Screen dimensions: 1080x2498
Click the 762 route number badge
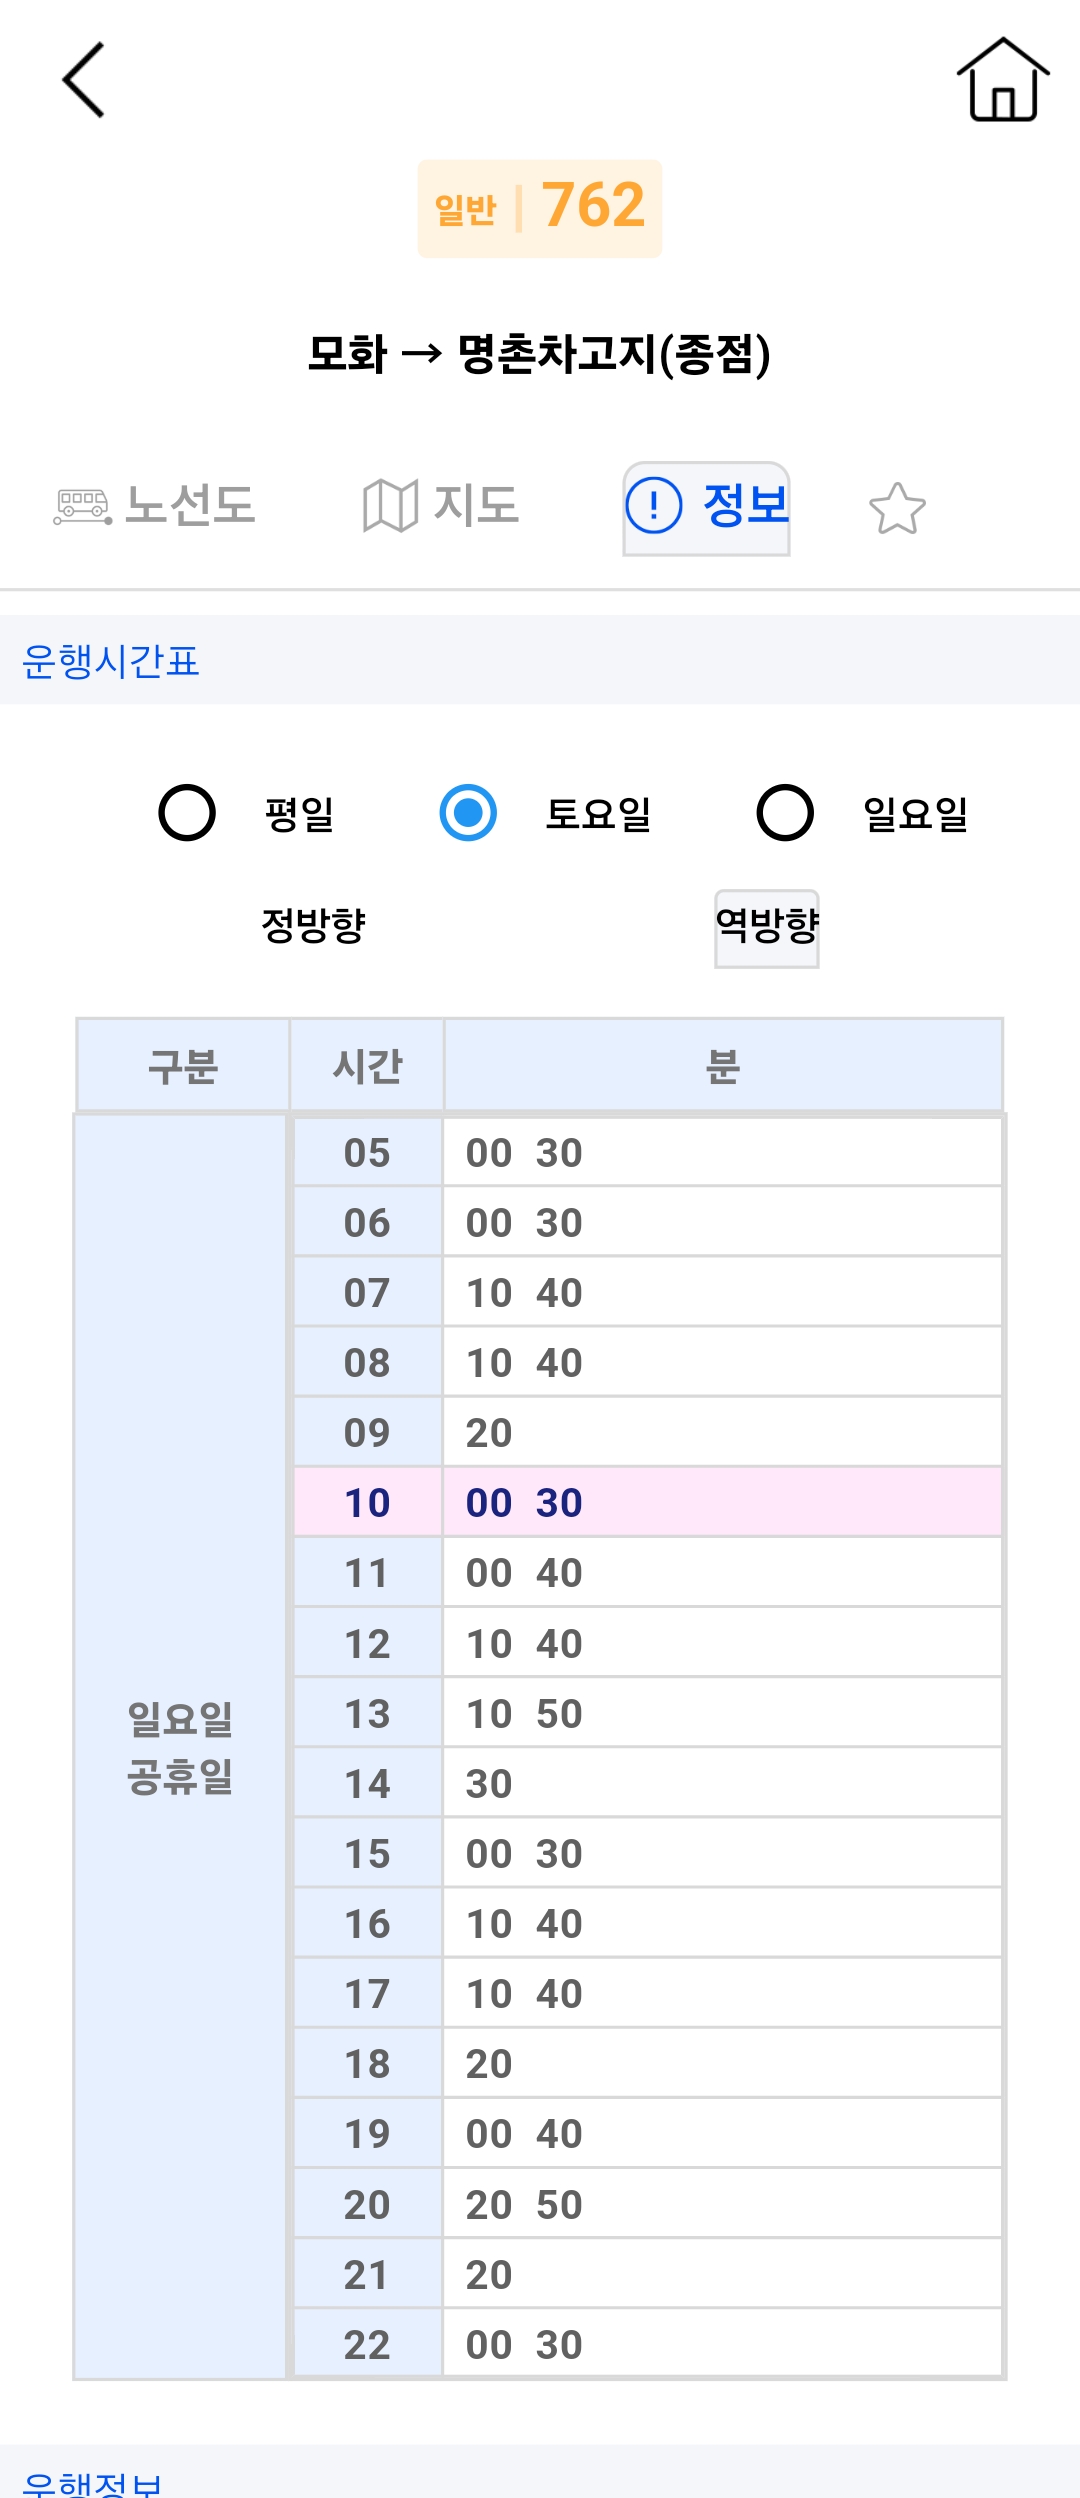coord(540,208)
